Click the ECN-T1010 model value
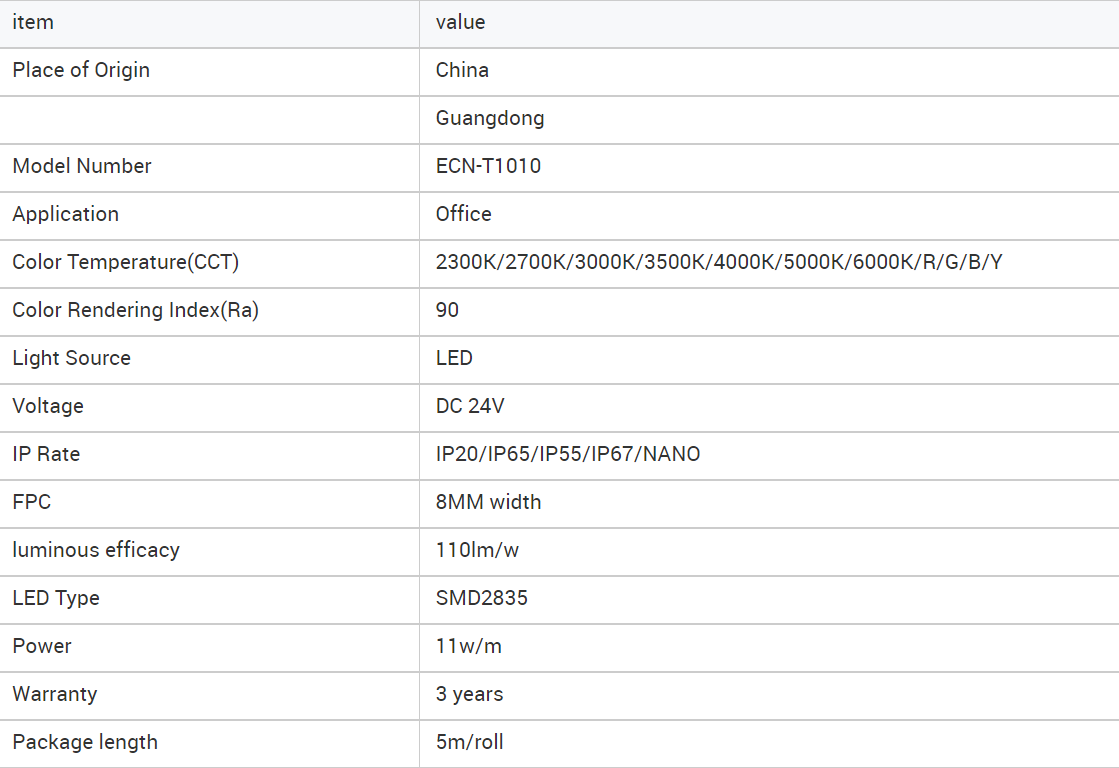1119x768 pixels. pos(488,166)
